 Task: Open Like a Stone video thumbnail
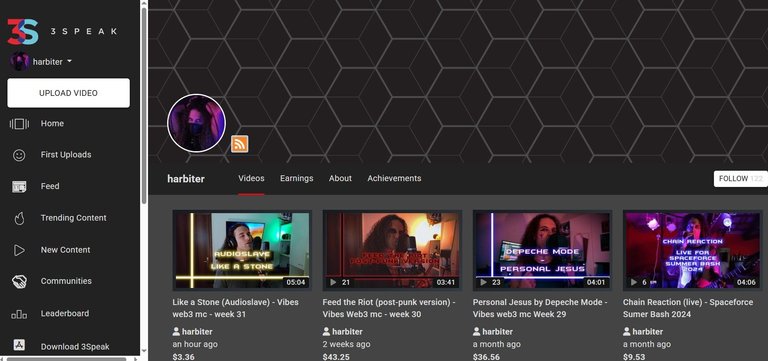click(x=242, y=250)
